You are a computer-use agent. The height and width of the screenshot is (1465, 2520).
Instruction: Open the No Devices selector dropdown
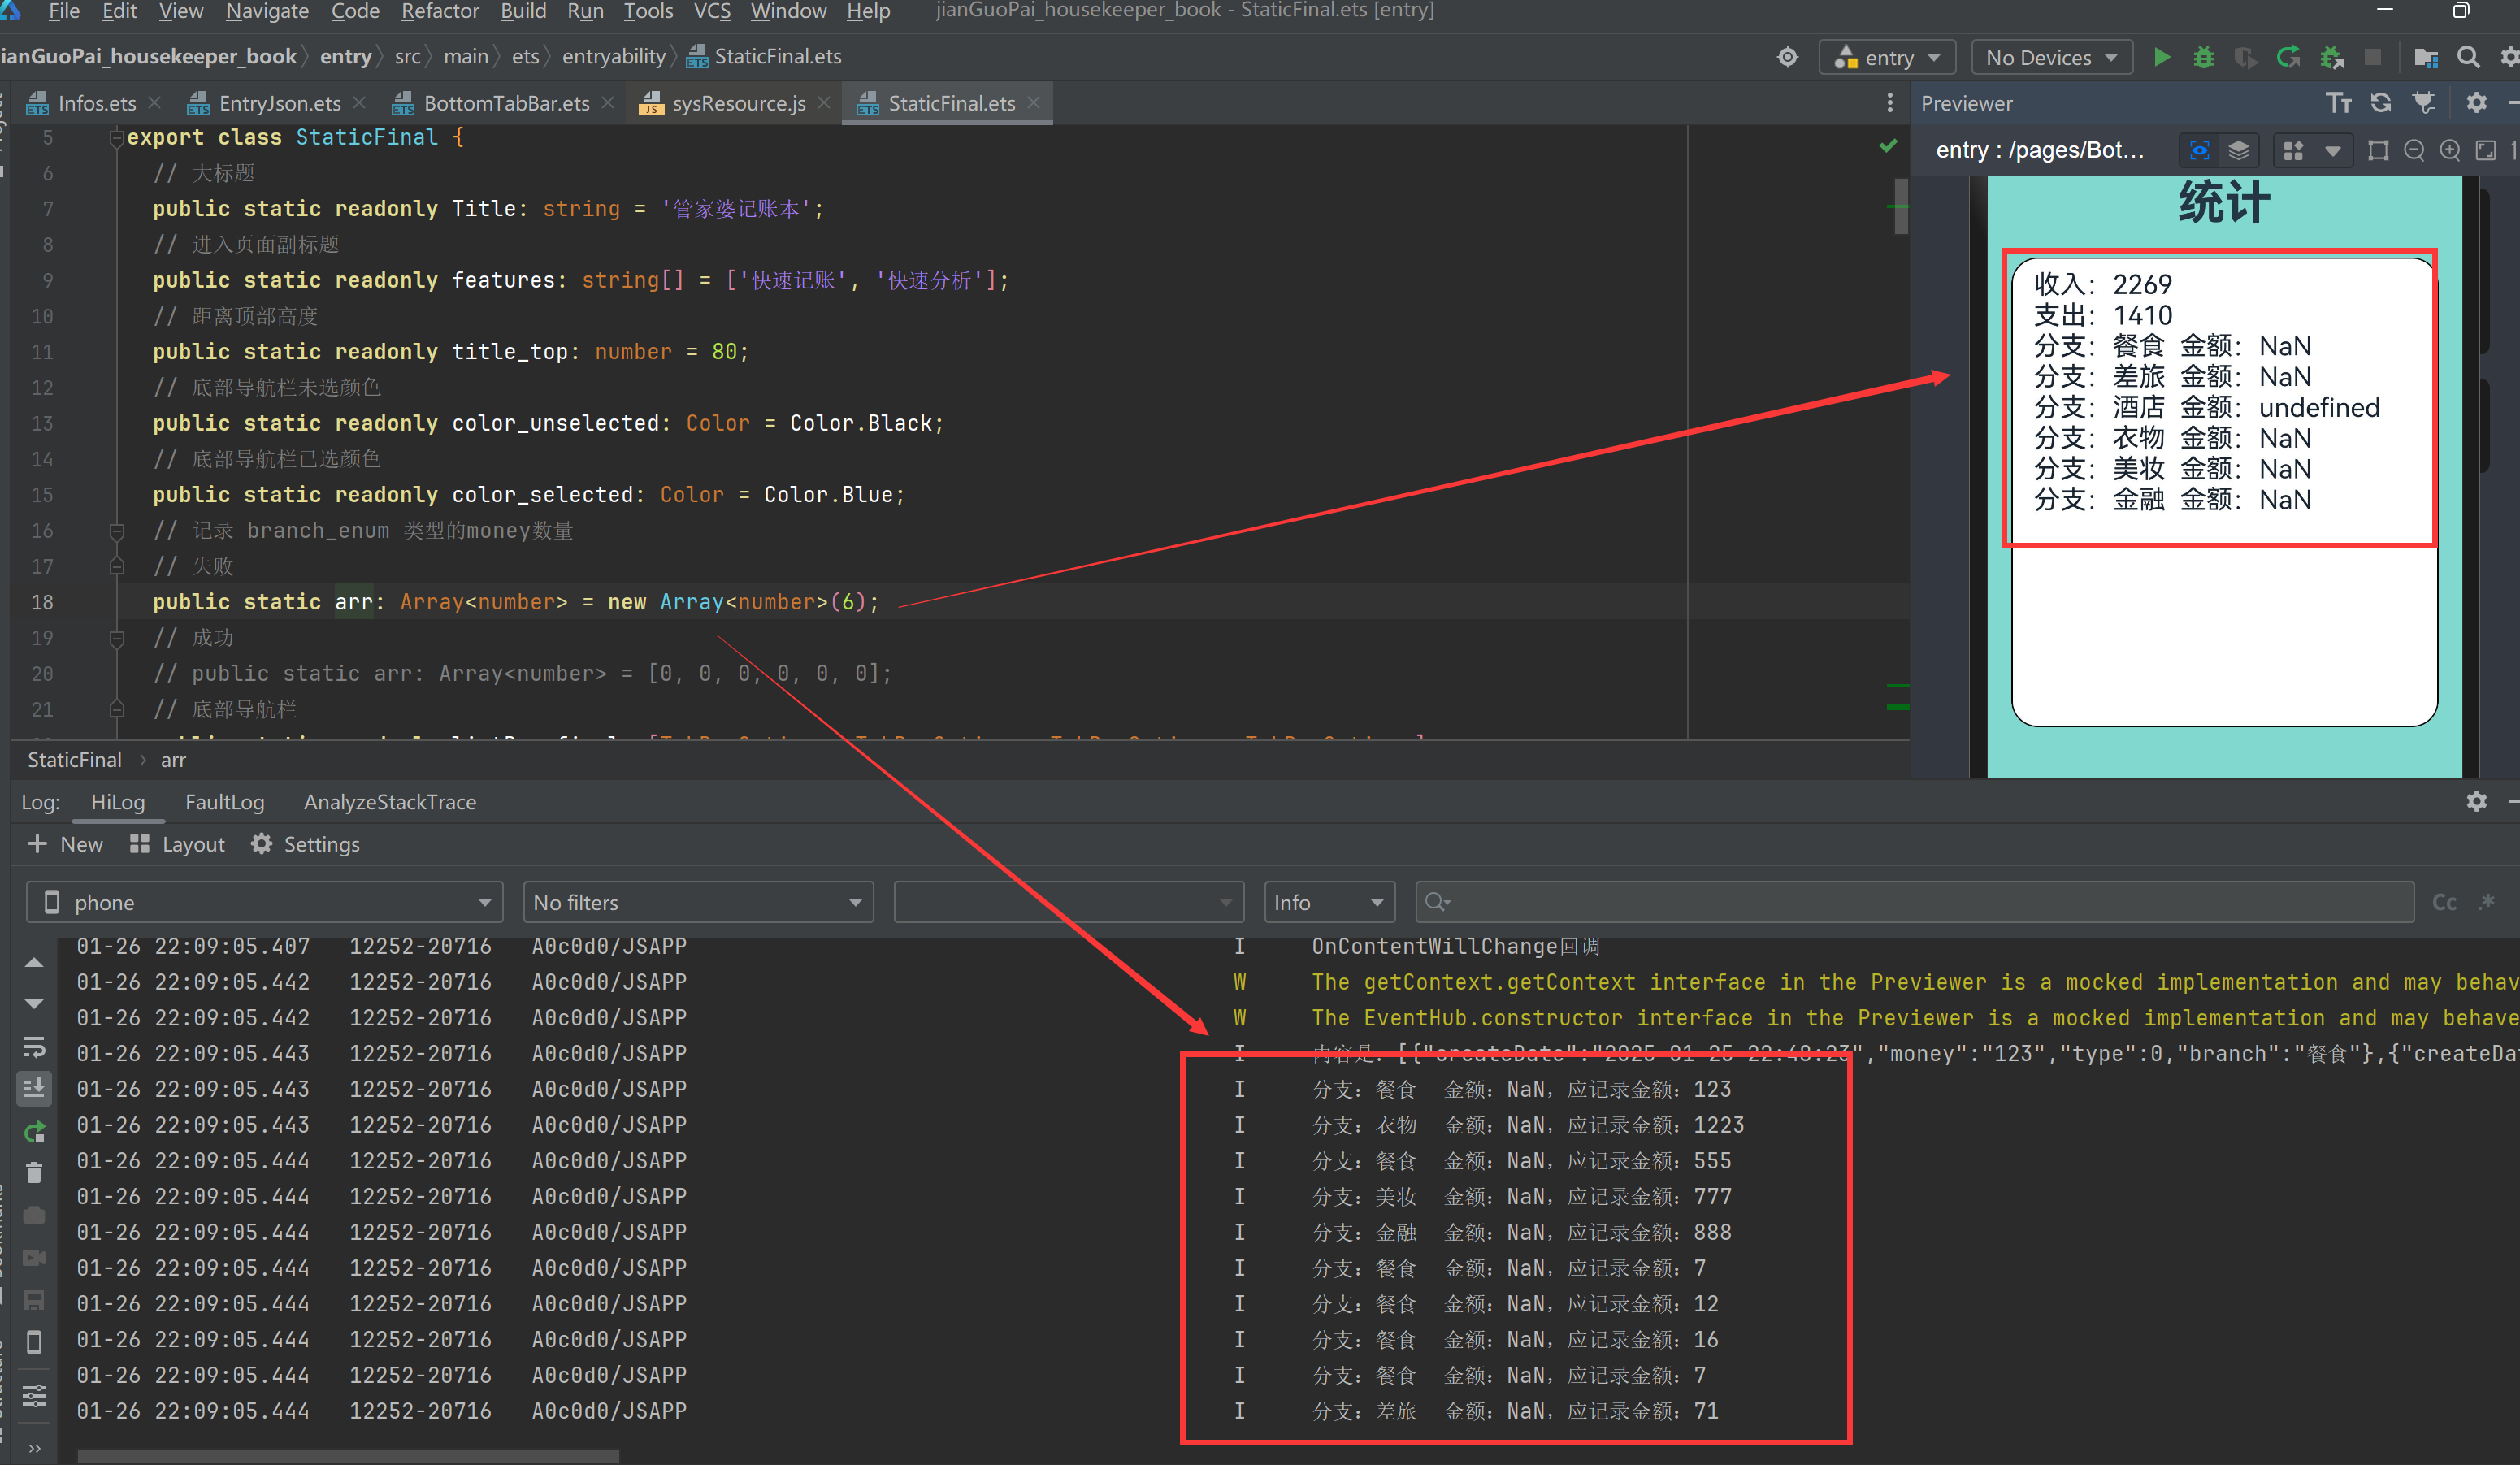(x=2051, y=57)
